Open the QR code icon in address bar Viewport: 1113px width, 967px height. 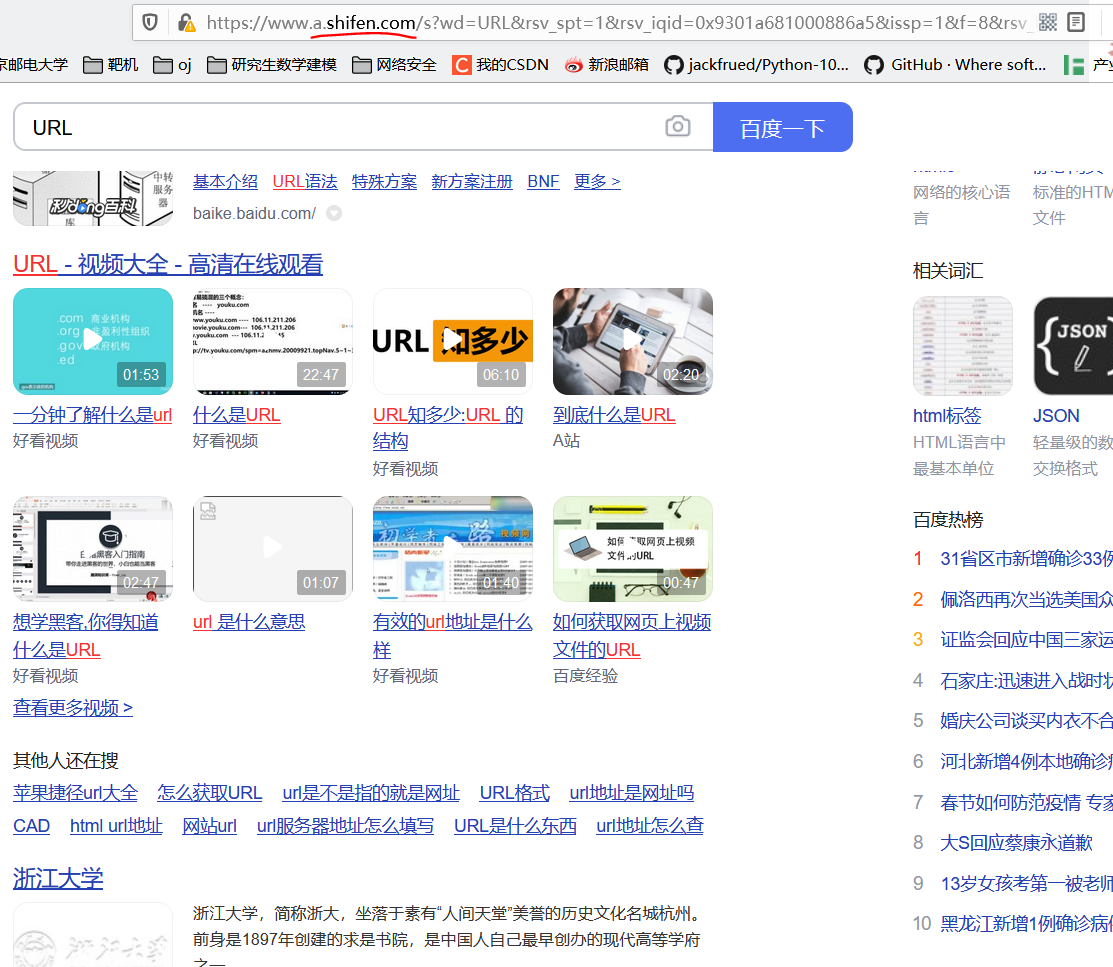click(x=1048, y=23)
